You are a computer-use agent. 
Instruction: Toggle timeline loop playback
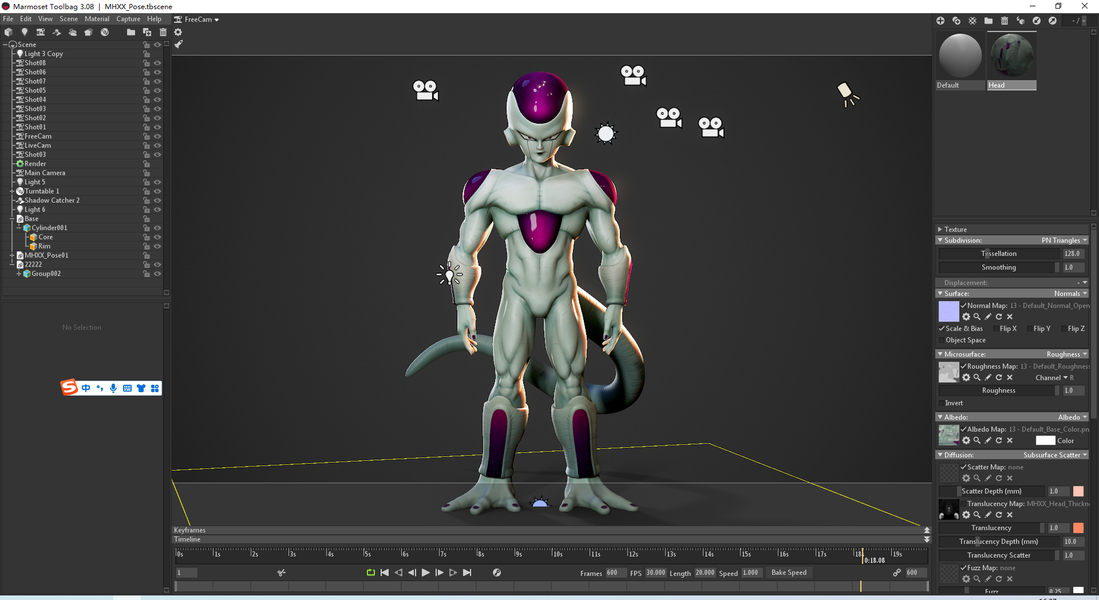(x=371, y=573)
